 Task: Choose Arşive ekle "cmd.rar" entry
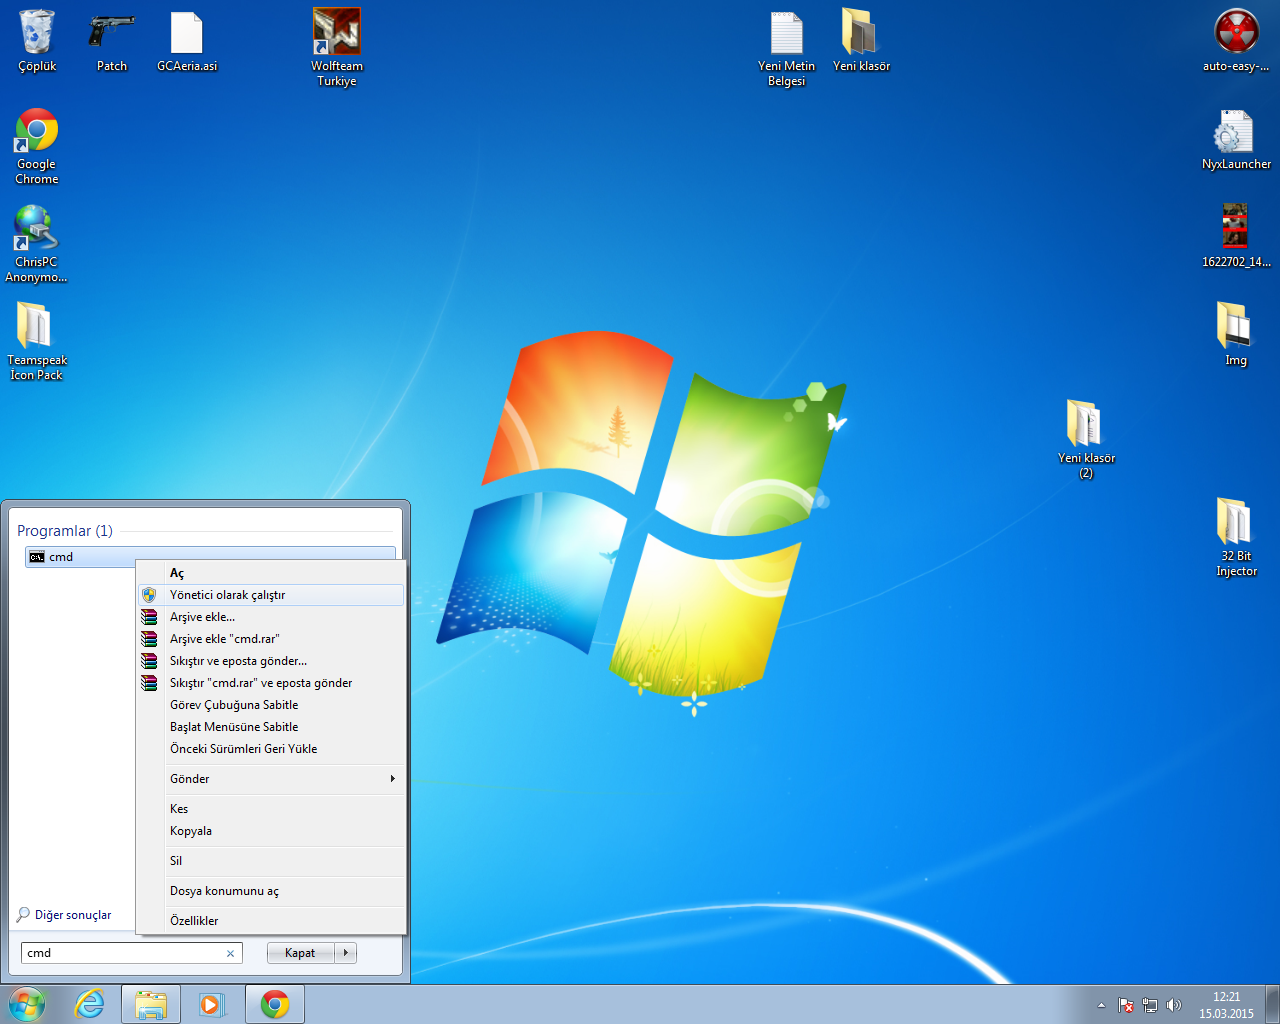point(271,639)
